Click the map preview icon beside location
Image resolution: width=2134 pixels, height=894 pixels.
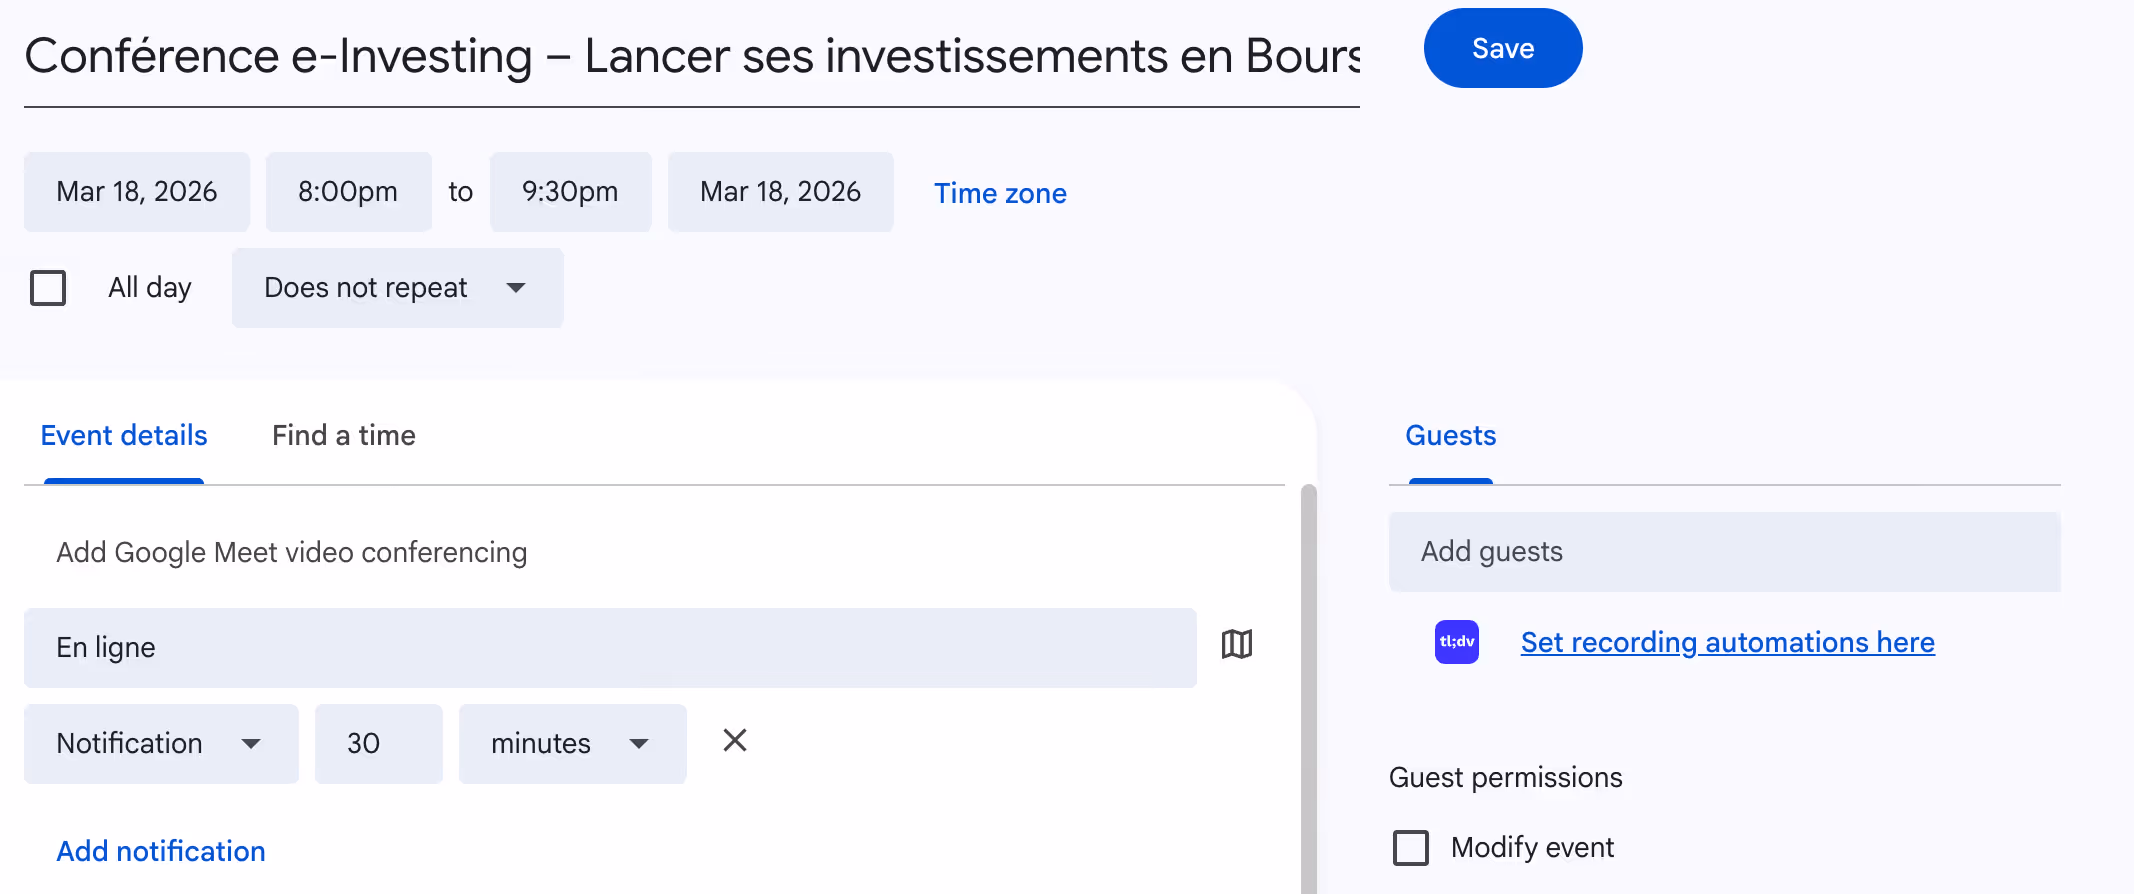tap(1237, 645)
